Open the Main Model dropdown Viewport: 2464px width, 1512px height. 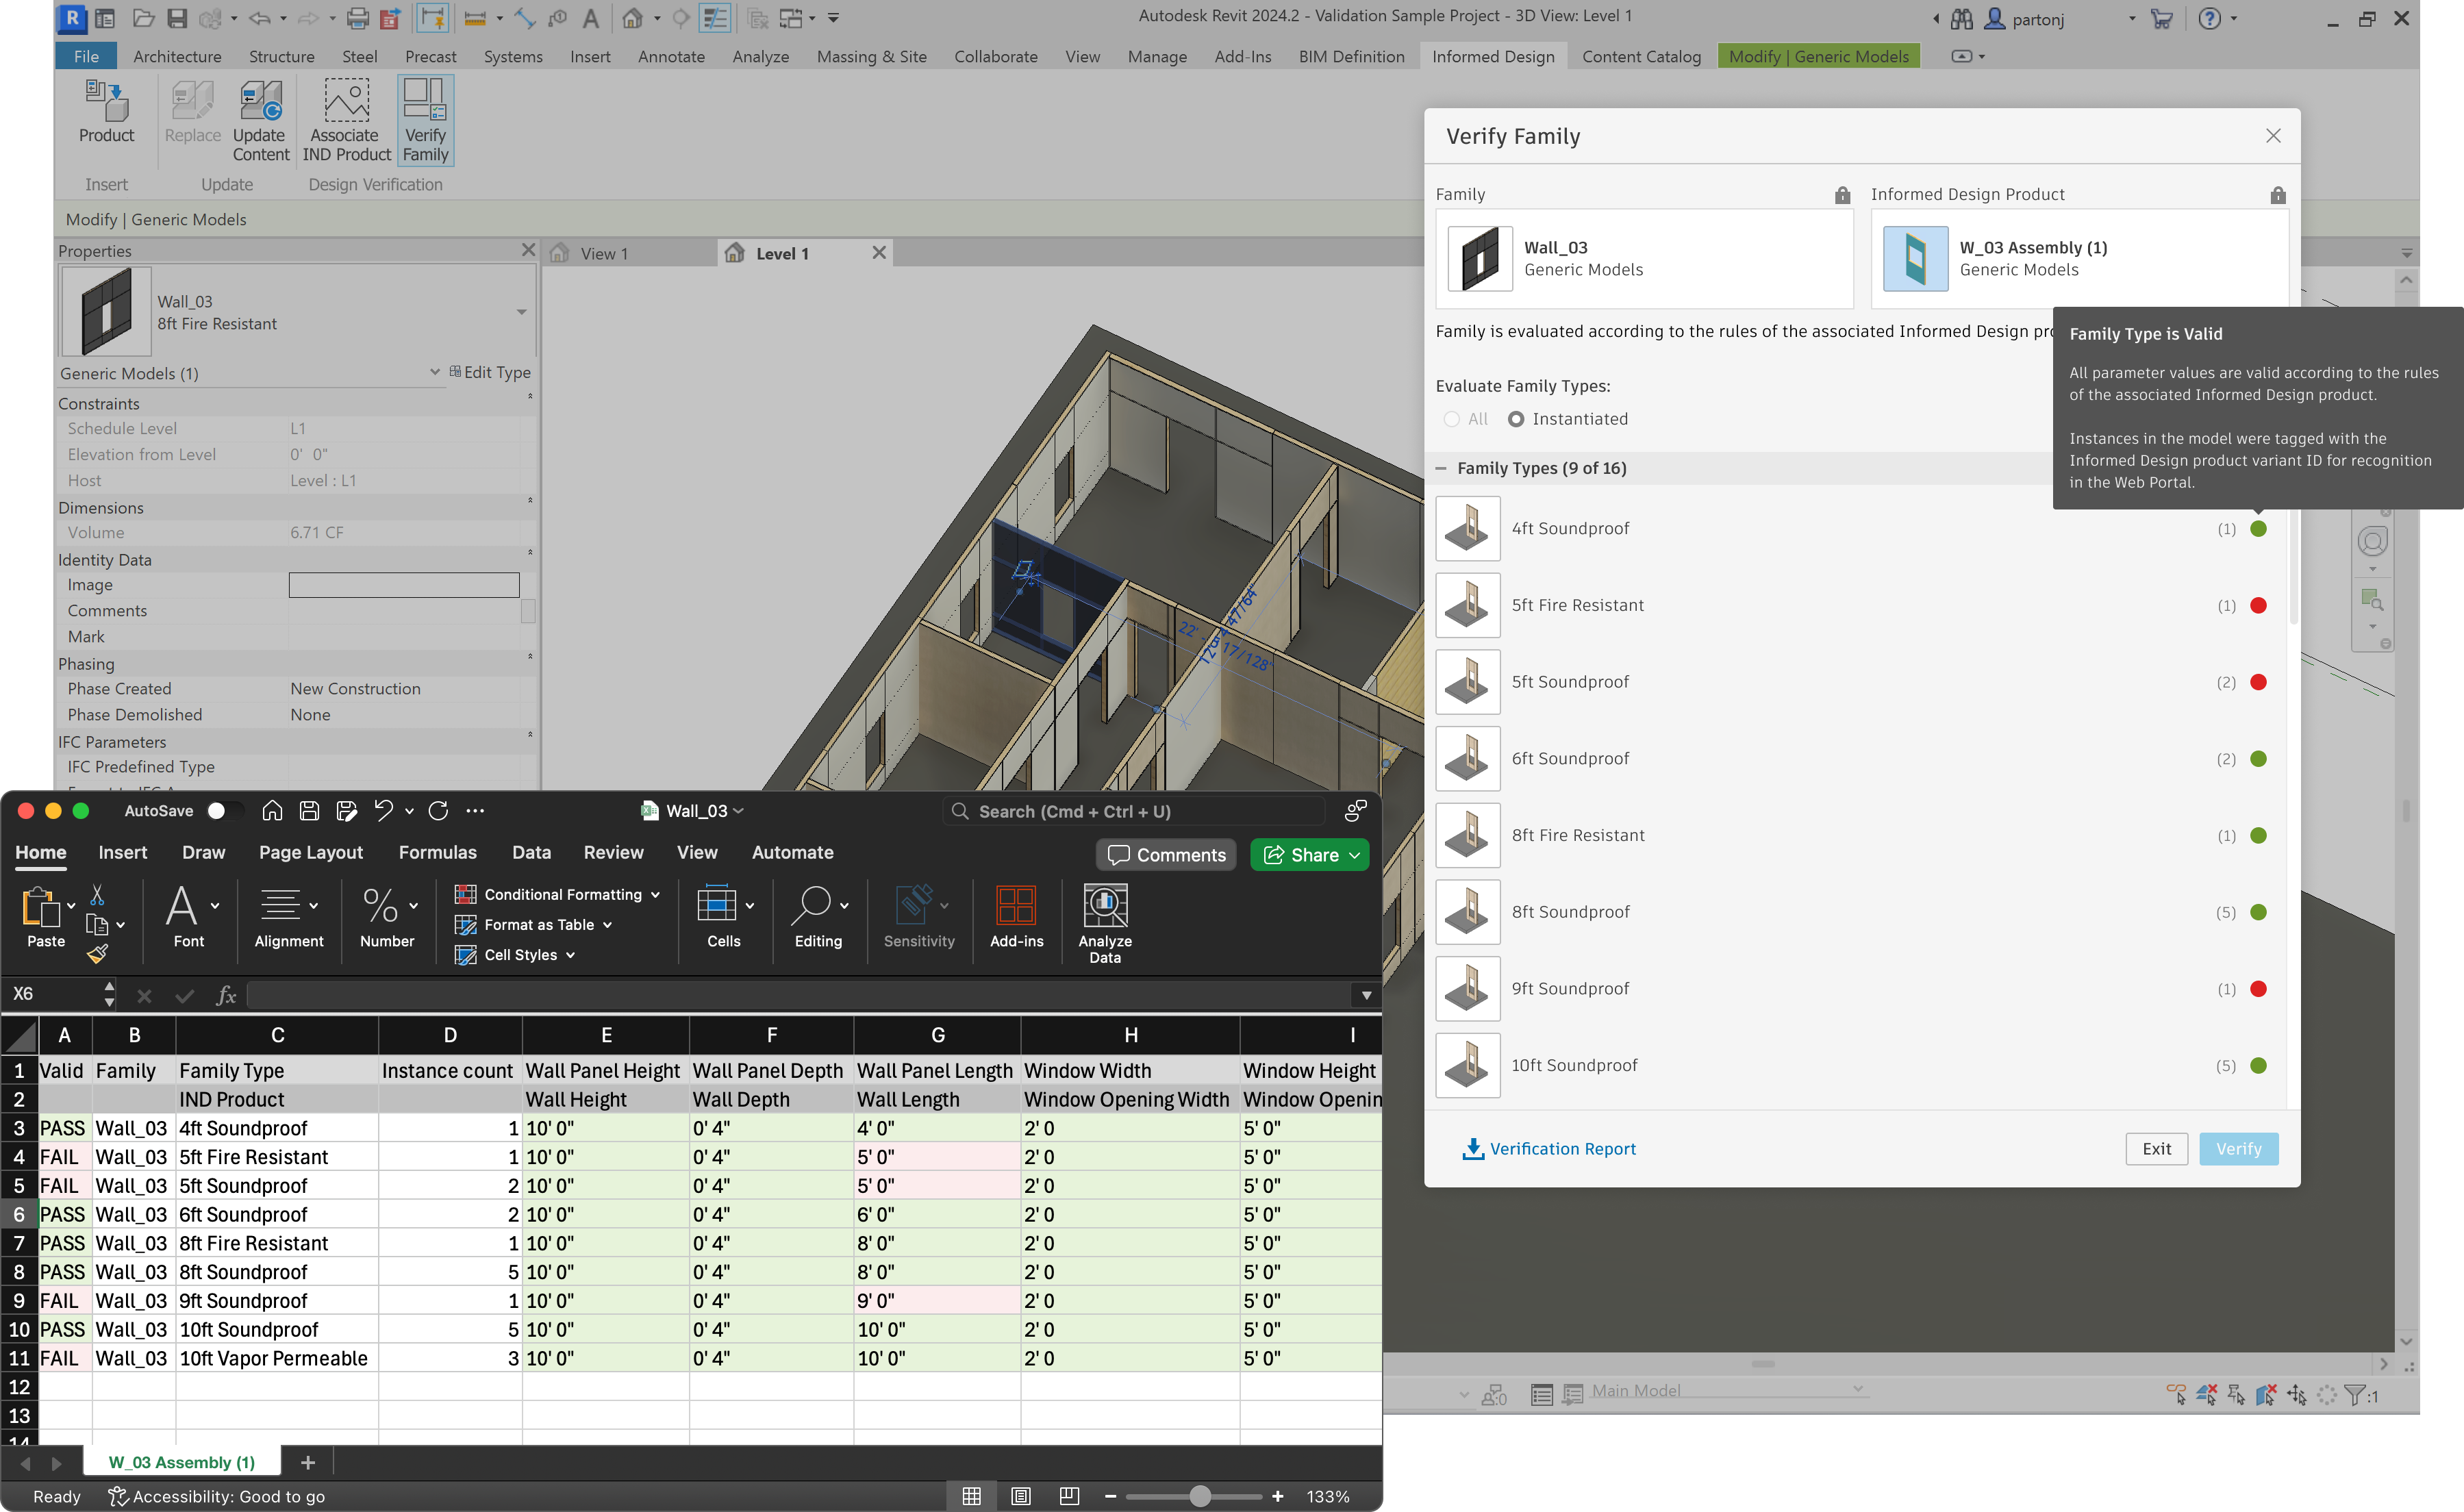pyautogui.click(x=1858, y=1390)
